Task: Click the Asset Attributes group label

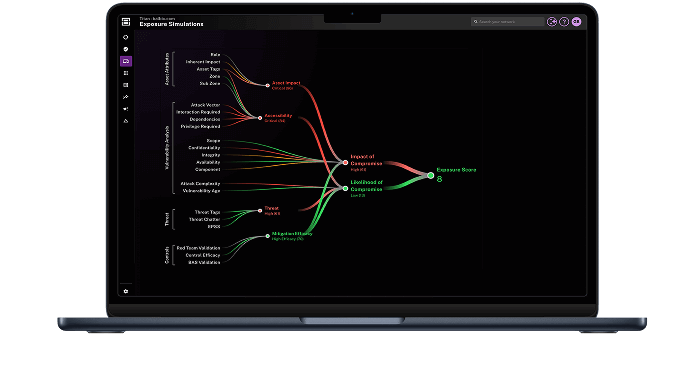Action: [167, 69]
